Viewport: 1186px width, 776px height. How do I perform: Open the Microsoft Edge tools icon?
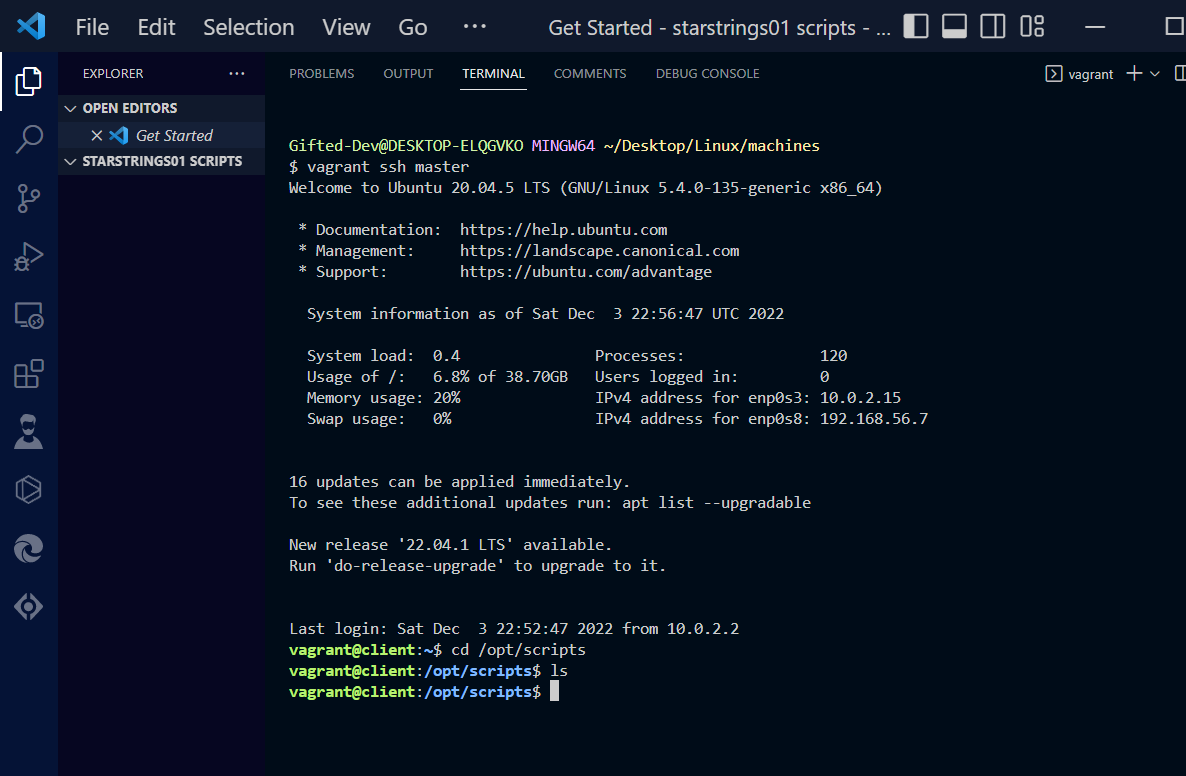(x=29, y=548)
